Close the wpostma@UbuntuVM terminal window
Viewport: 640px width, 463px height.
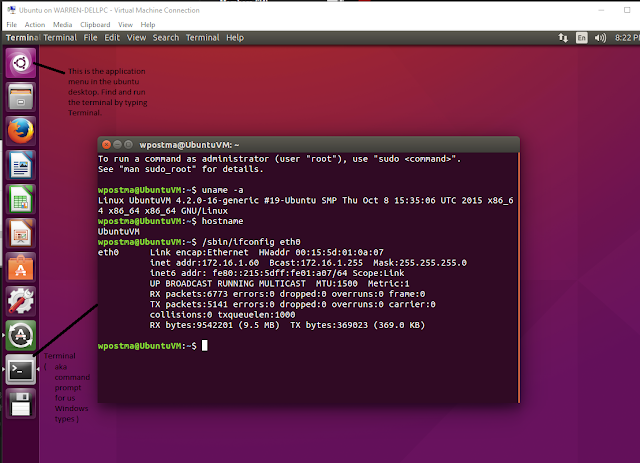click(106, 145)
